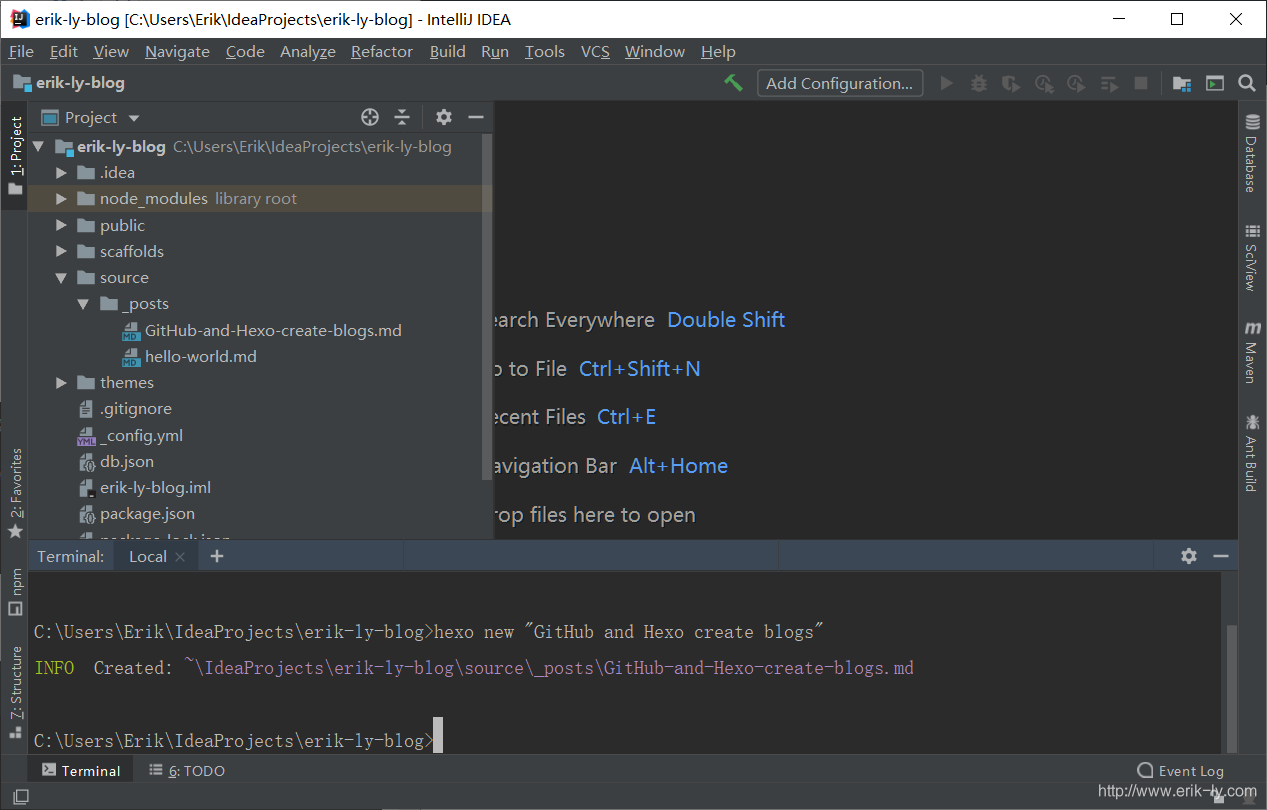Toggle the Maven tool window button
This screenshot has width=1267, height=810.
click(x=1251, y=353)
